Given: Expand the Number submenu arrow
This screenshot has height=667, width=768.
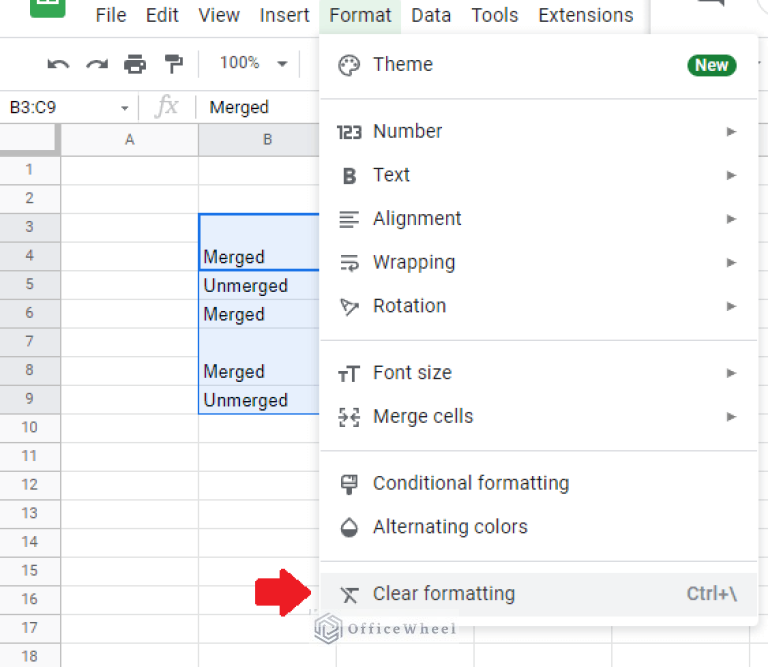Looking at the screenshot, I should click(x=731, y=131).
